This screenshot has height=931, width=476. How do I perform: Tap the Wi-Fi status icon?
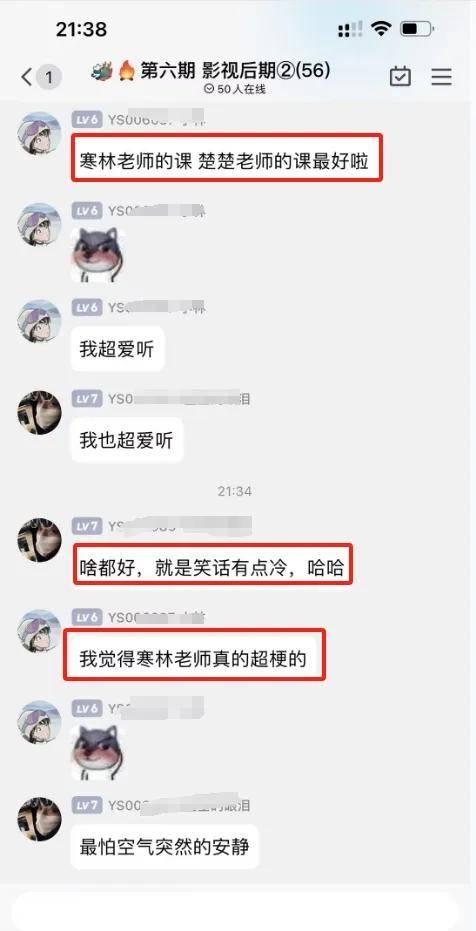point(380,28)
